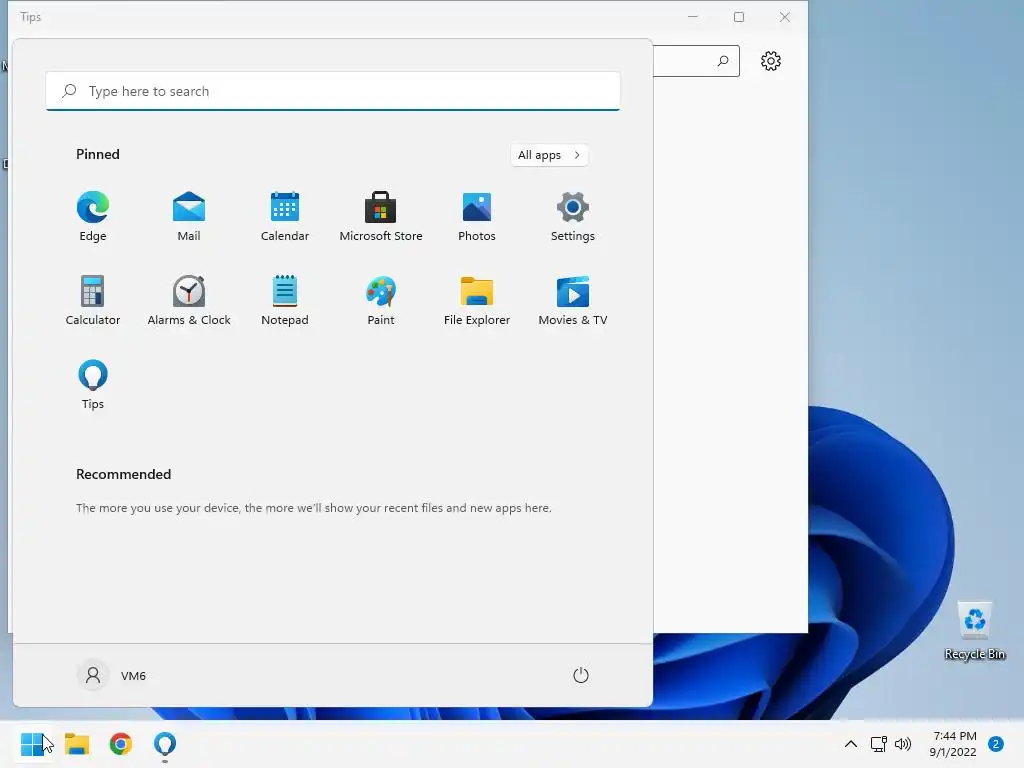Image resolution: width=1024 pixels, height=768 pixels.
Task: Open Edge from pinned apps
Action: click(93, 216)
